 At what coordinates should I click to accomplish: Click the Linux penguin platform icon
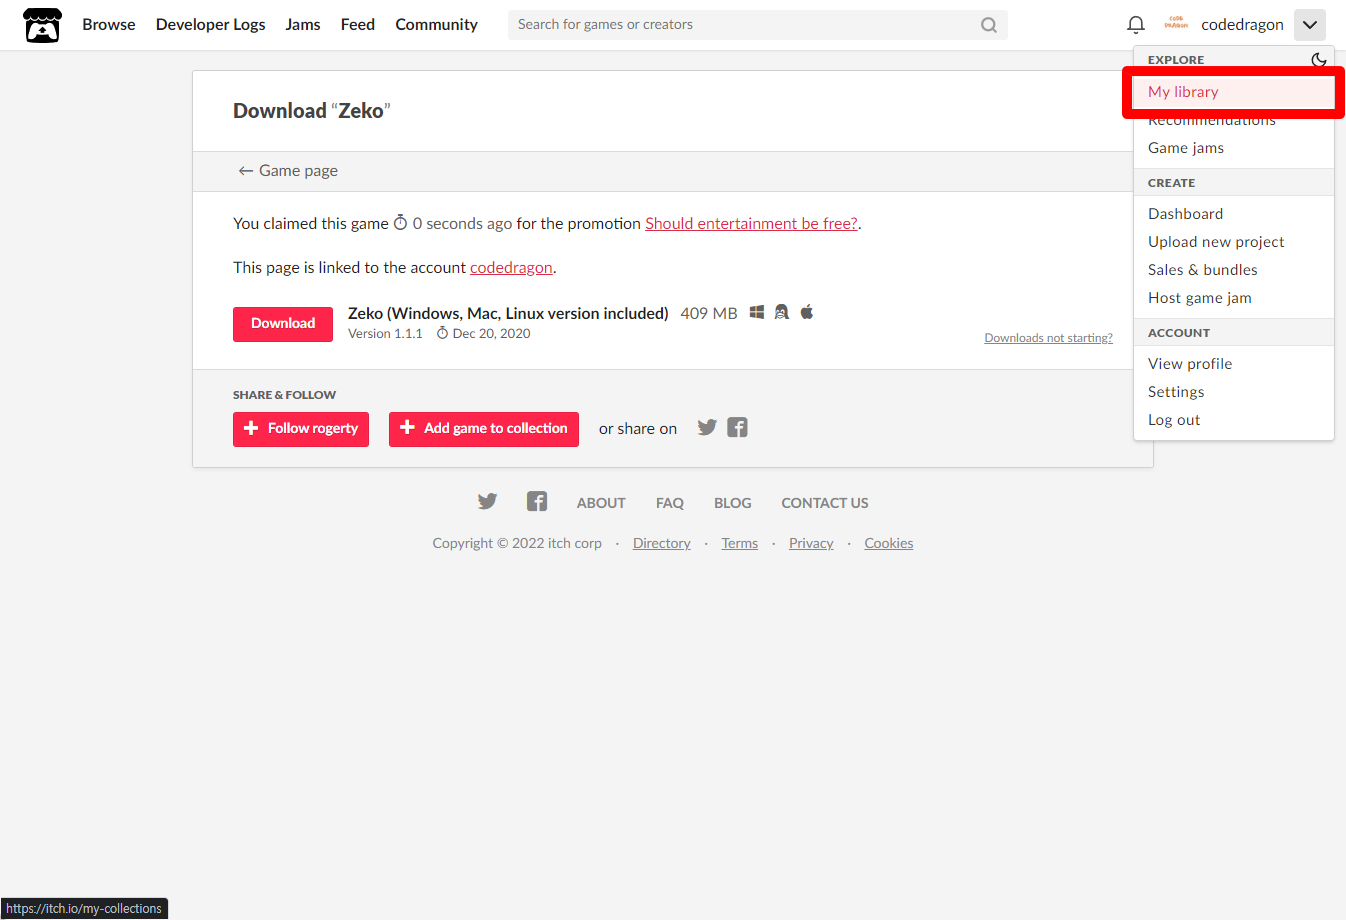tap(782, 312)
